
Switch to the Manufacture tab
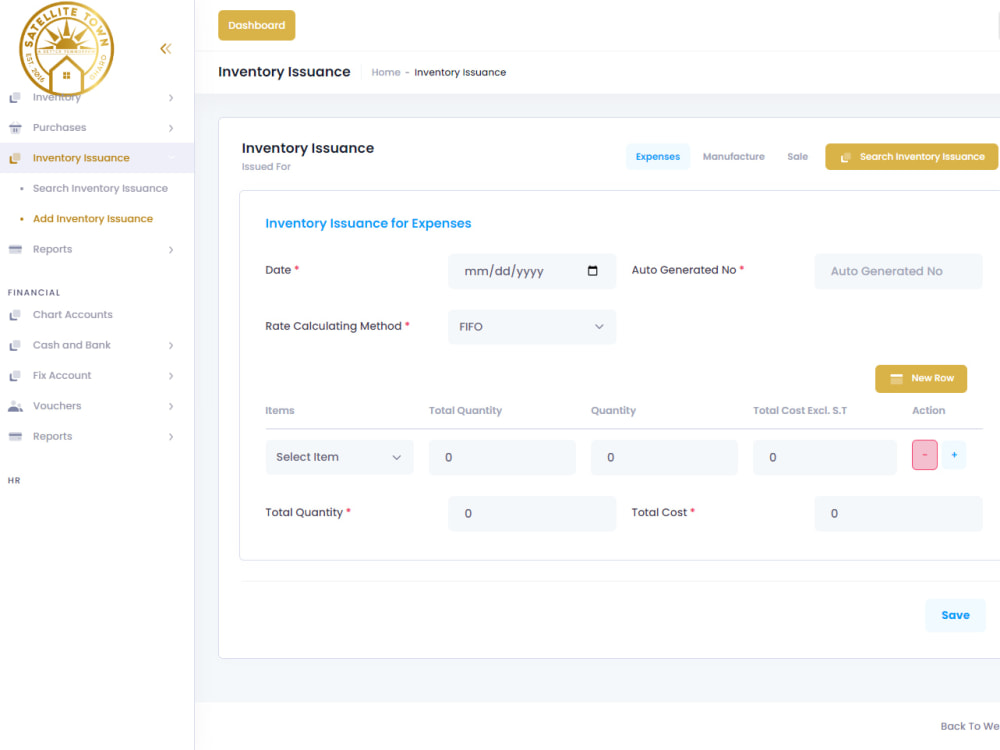click(733, 157)
